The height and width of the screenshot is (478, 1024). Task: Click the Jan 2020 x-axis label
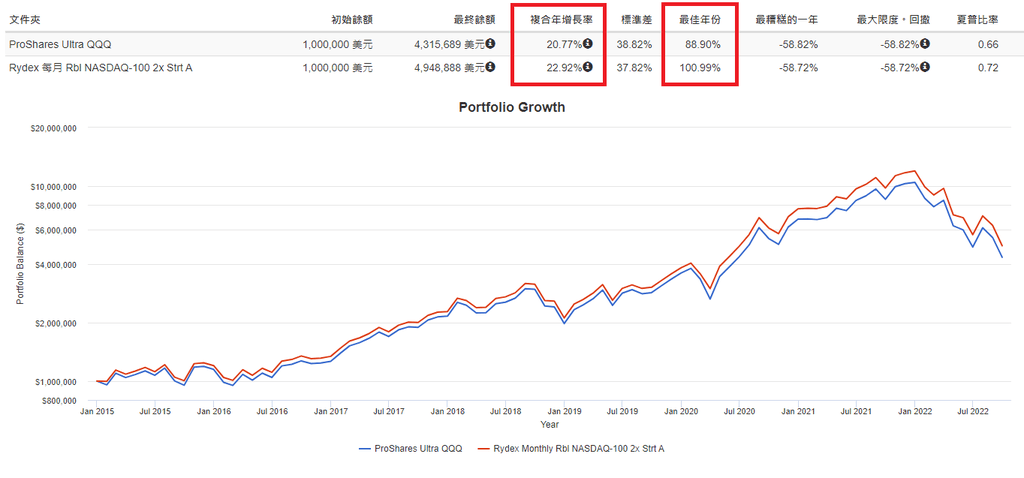681,412
